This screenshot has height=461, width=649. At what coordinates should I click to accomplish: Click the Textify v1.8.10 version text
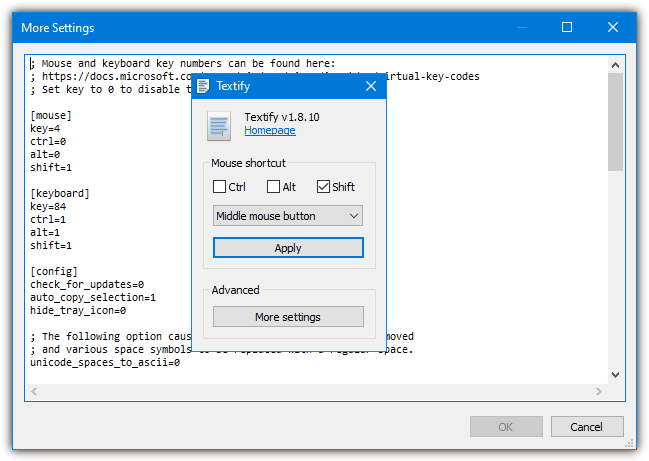pyautogui.click(x=282, y=117)
